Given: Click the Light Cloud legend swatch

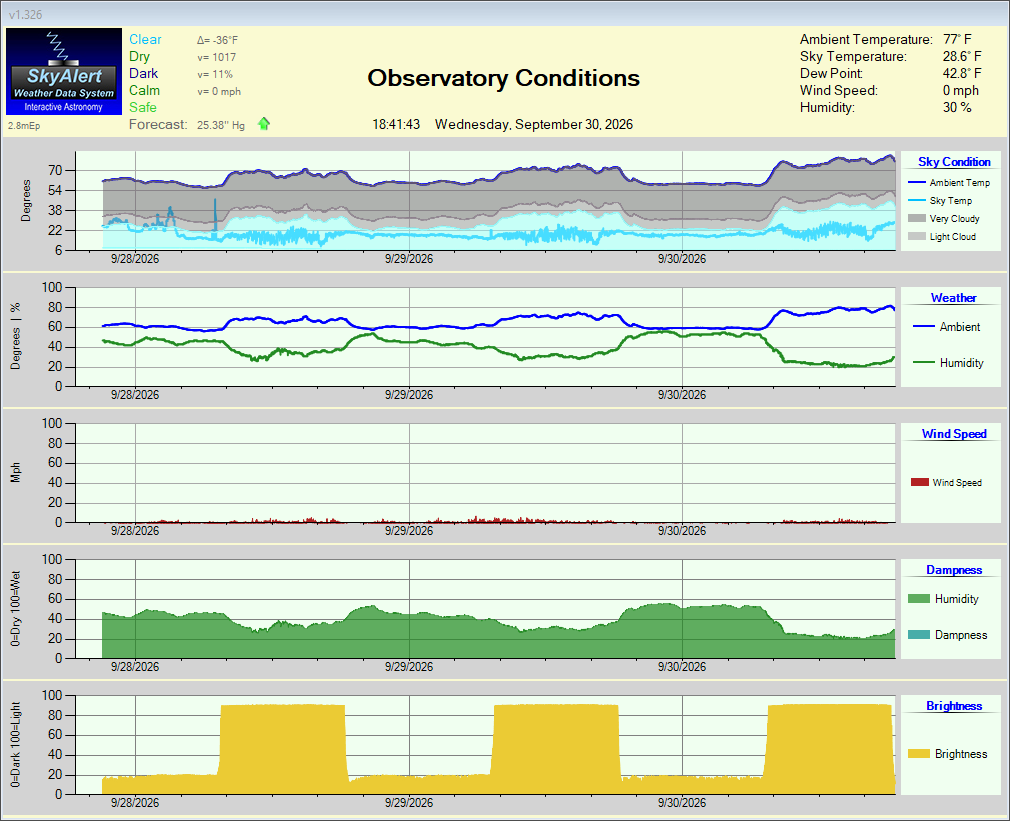Looking at the screenshot, I should tap(916, 236).
